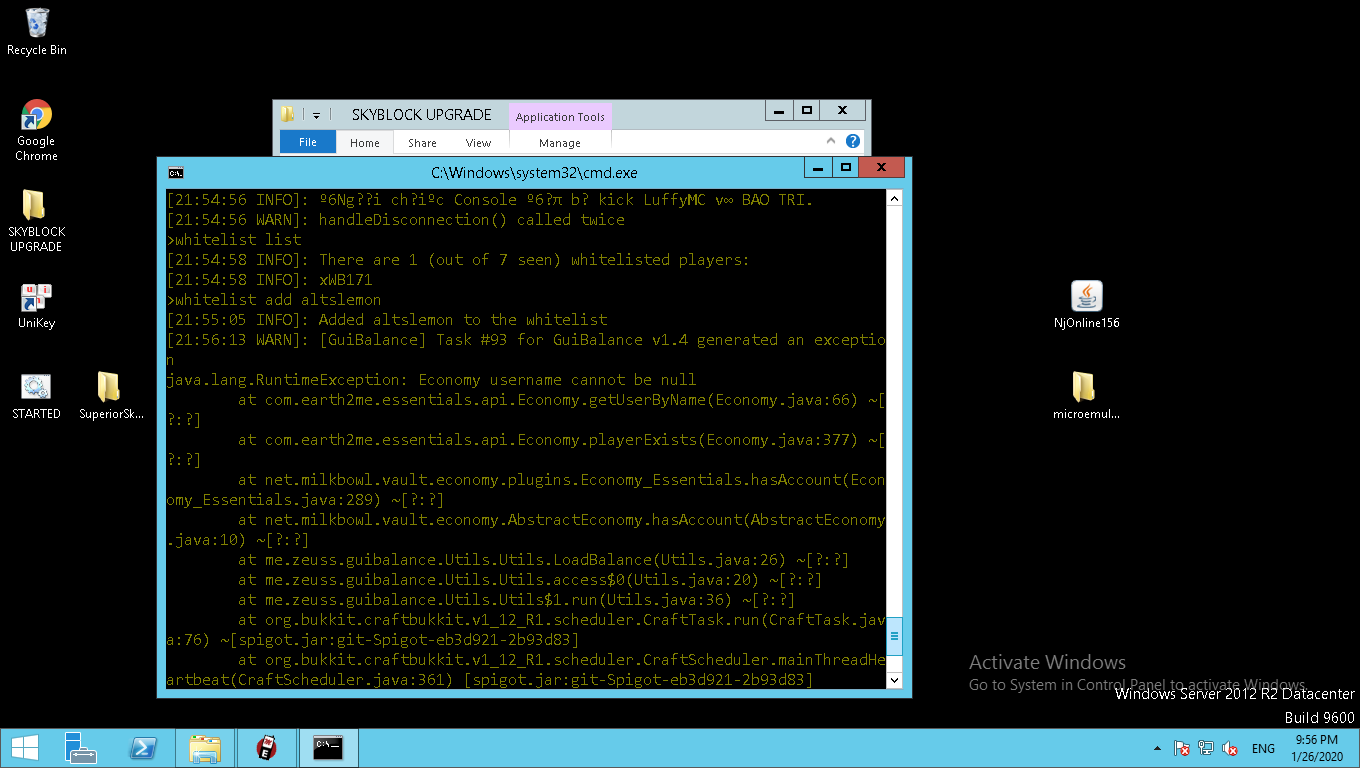Click the 'Added altslemon to the whitelist' line

click(x=387, y=320)
